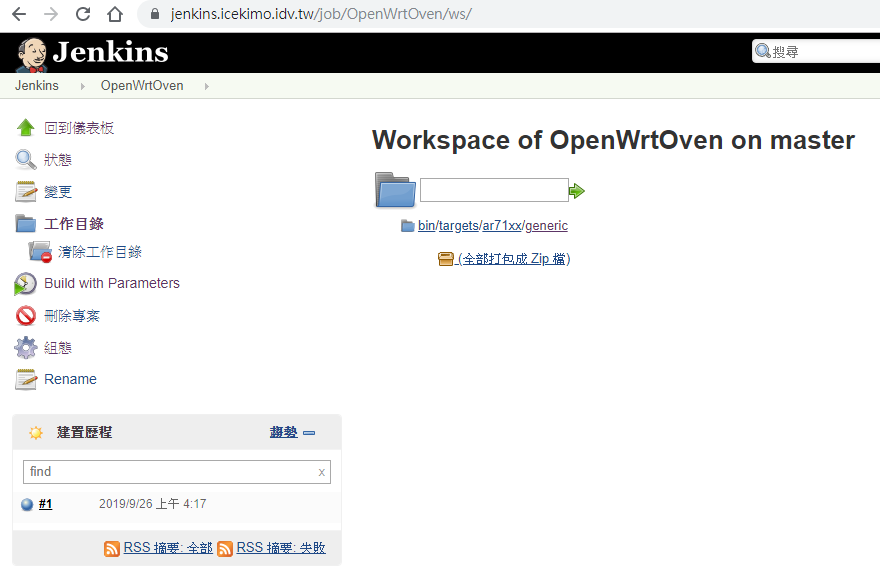Screen dimensions: 880x584
Task: Click the sun weather icon in build history
Action: (x=36, y=433)
